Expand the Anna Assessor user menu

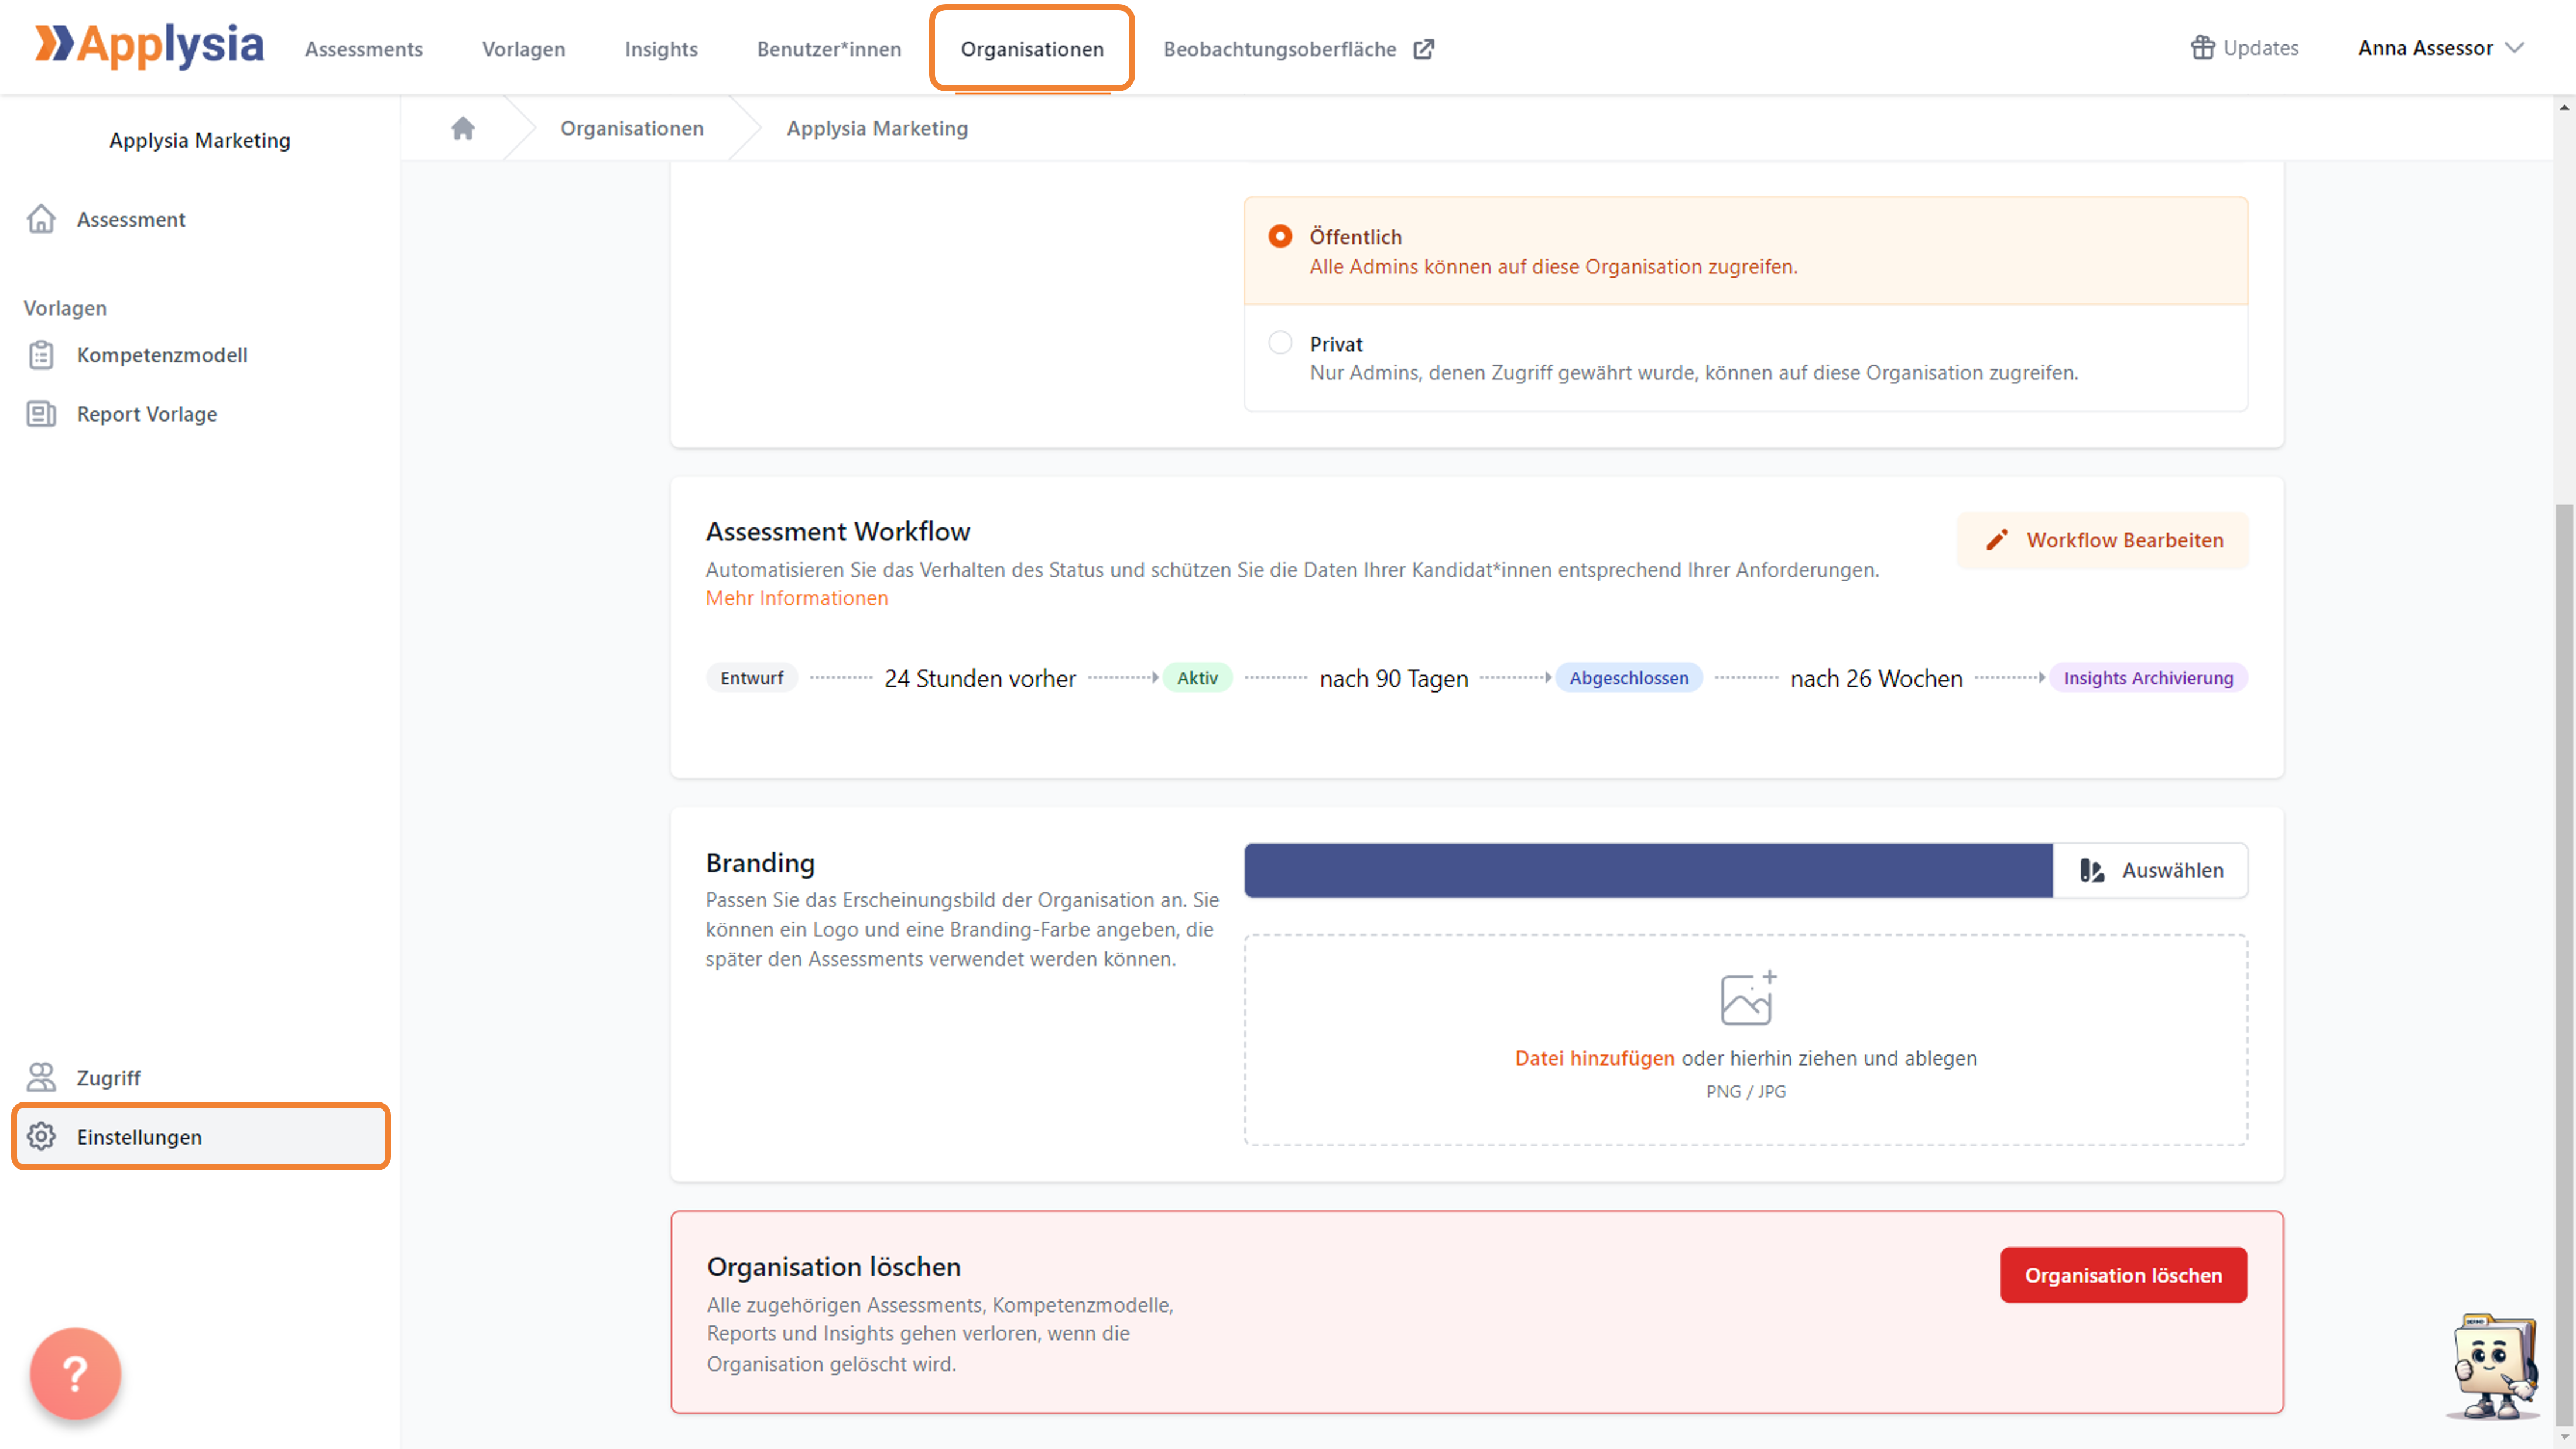point(2441,47)
